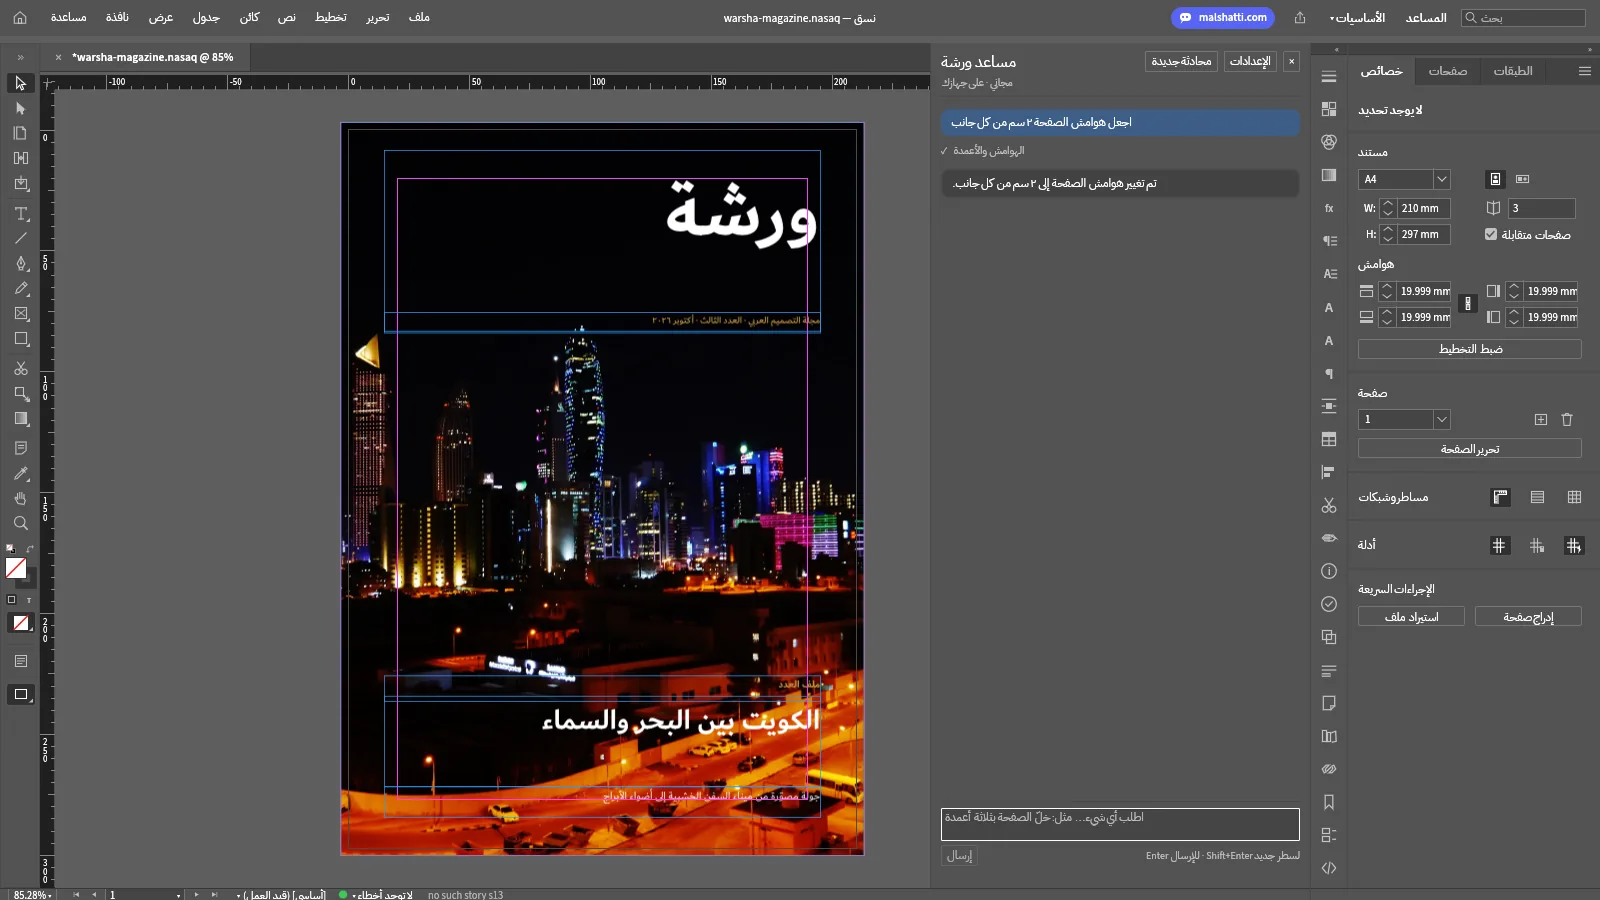The width and height of the screenshot is (1600, 900).
Task: Open the الأساسيات workspace dropdown
Action: click(1357, 18)
